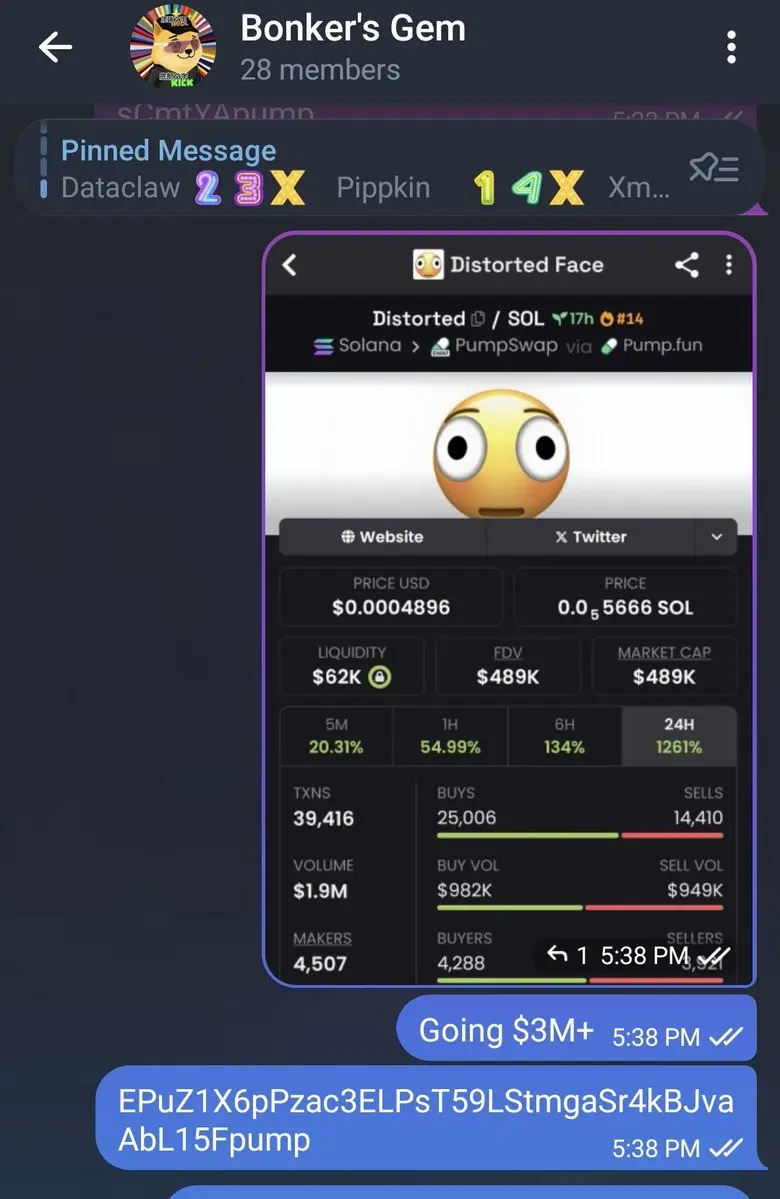The width and height of the screenshot is (780, 1199).
Task: Click the buy/sell volume ratio bar
Action: [580, 908]
